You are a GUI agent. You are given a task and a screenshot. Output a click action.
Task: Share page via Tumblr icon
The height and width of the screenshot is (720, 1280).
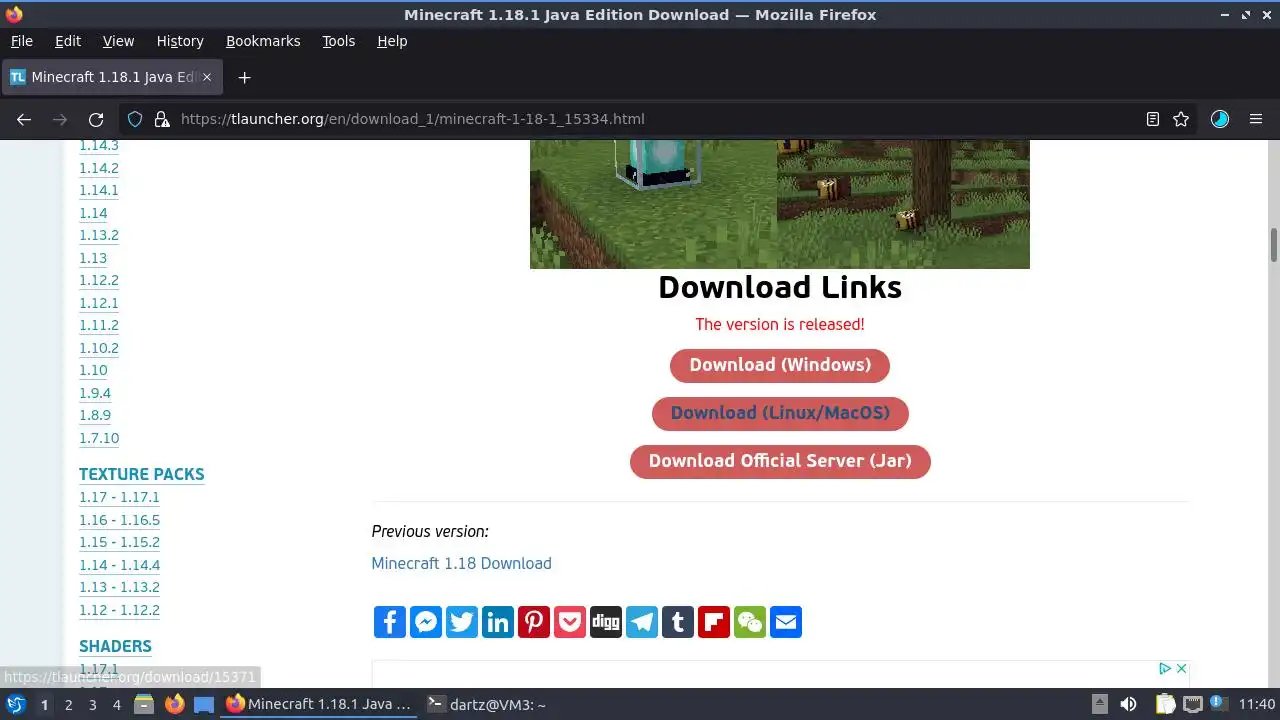click(678, 622)
